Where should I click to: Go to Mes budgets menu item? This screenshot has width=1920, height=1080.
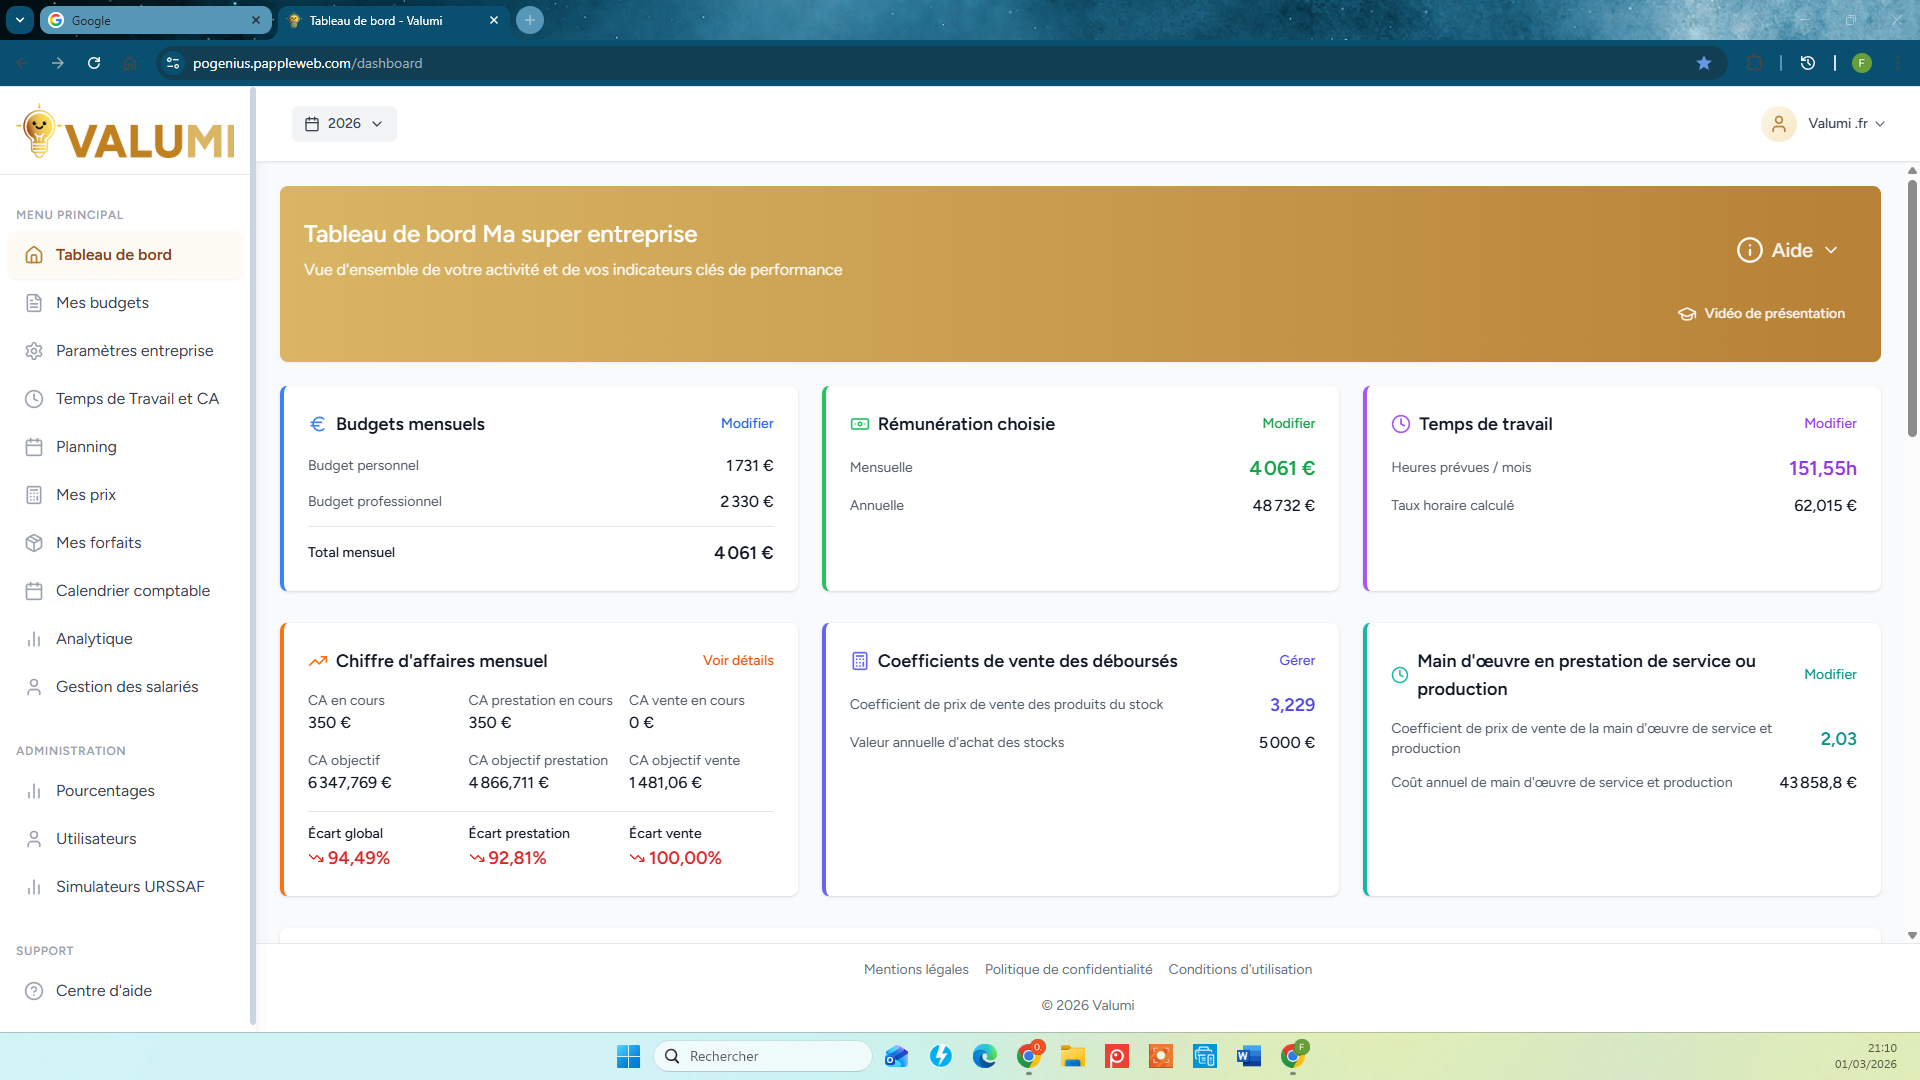(x=102, y=303)
